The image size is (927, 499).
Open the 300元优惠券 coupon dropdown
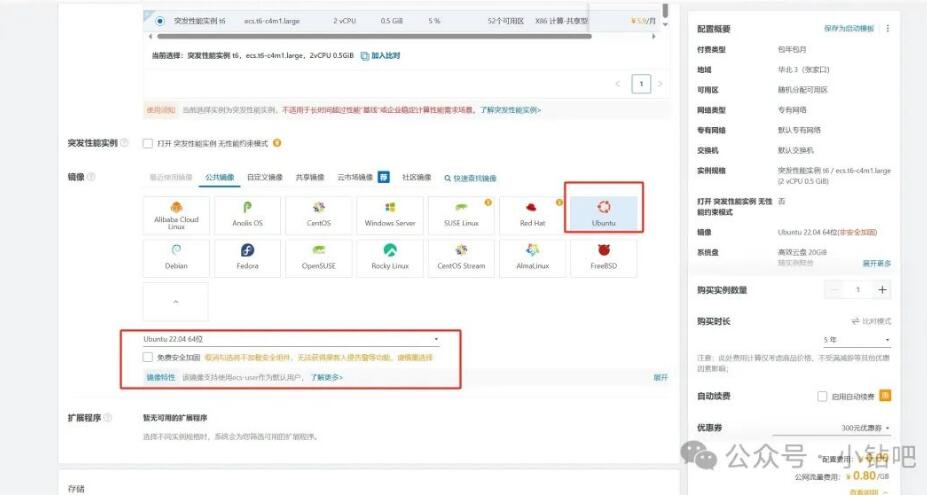tap(831, 428)
